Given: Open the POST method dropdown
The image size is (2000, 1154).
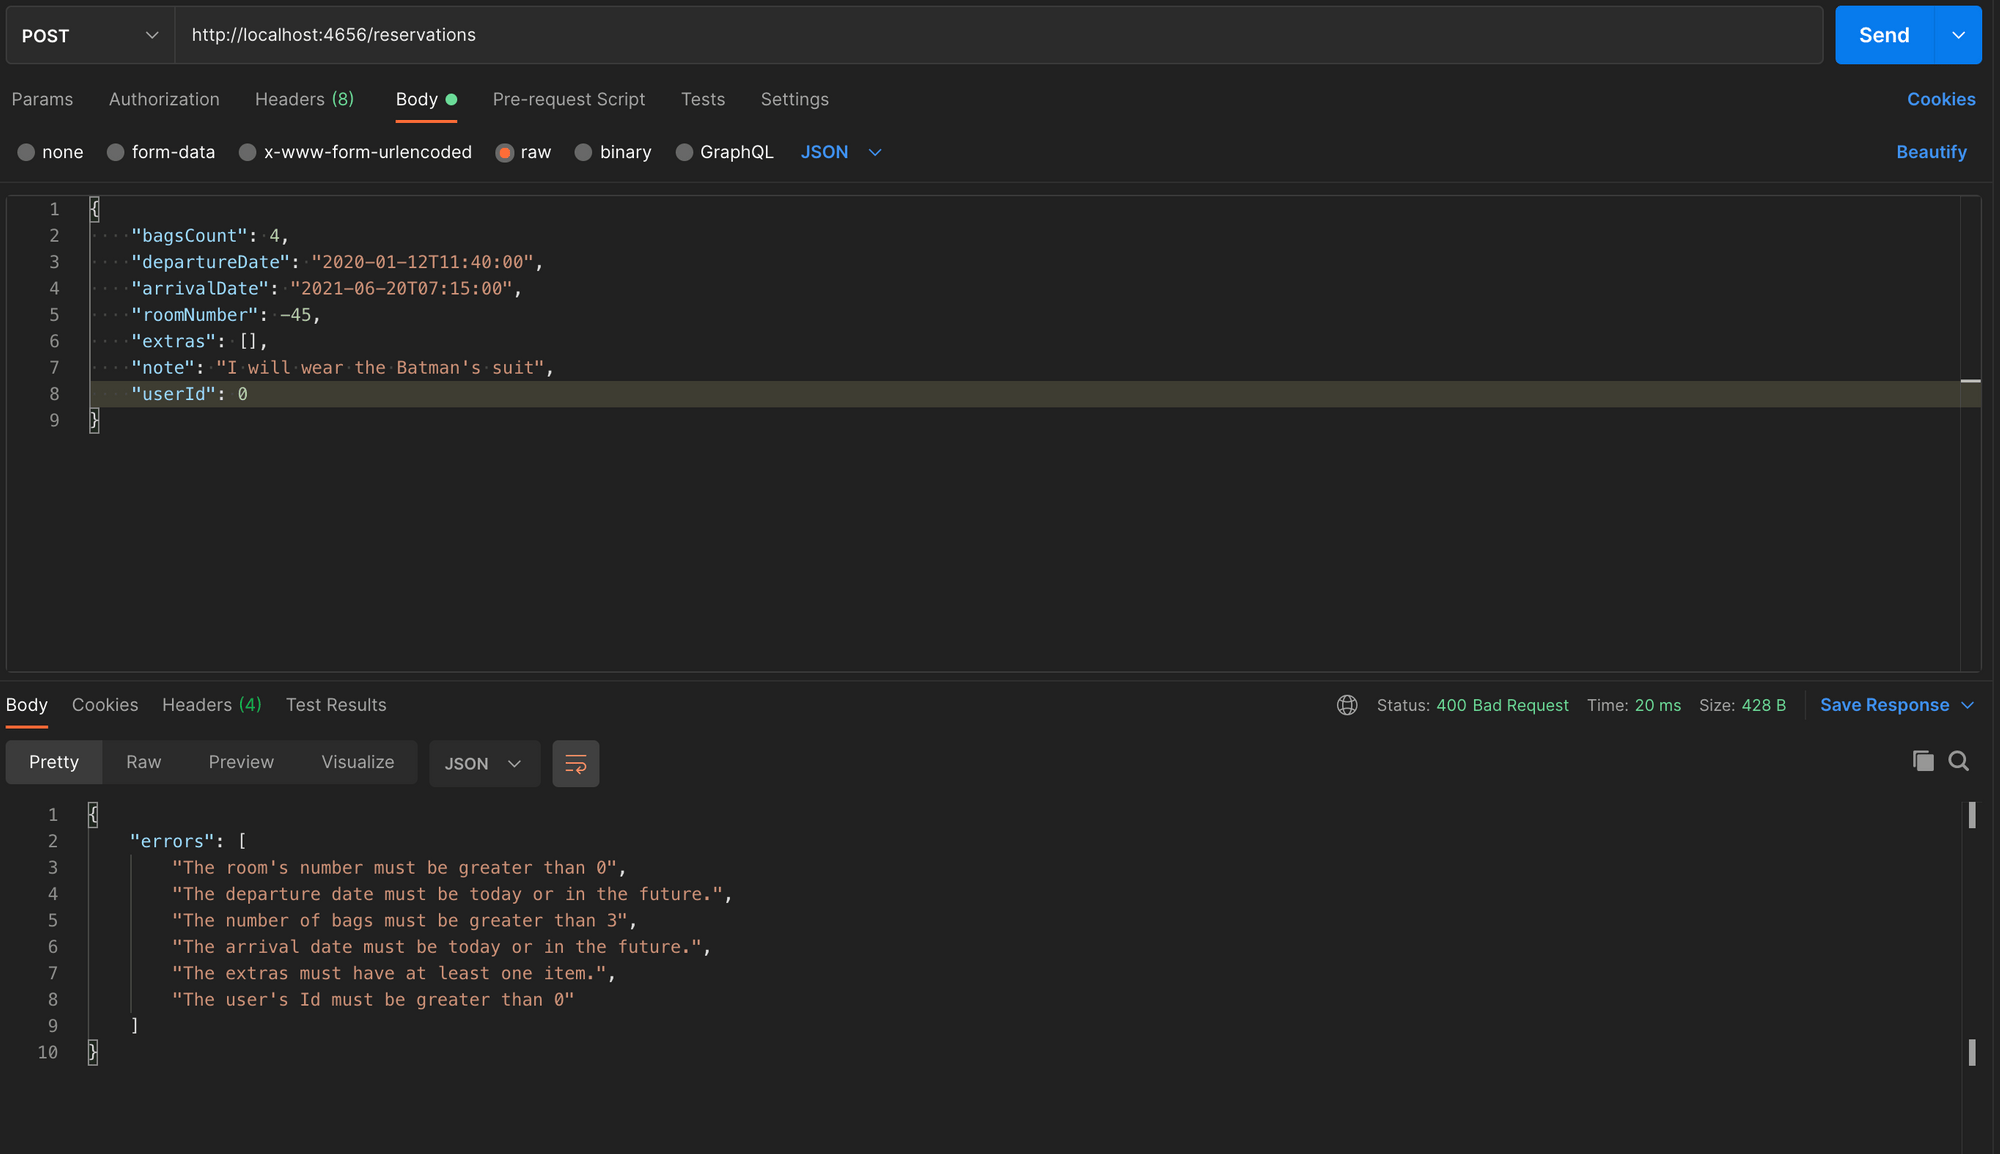Looking at the screenshot, I should point(88,35).
